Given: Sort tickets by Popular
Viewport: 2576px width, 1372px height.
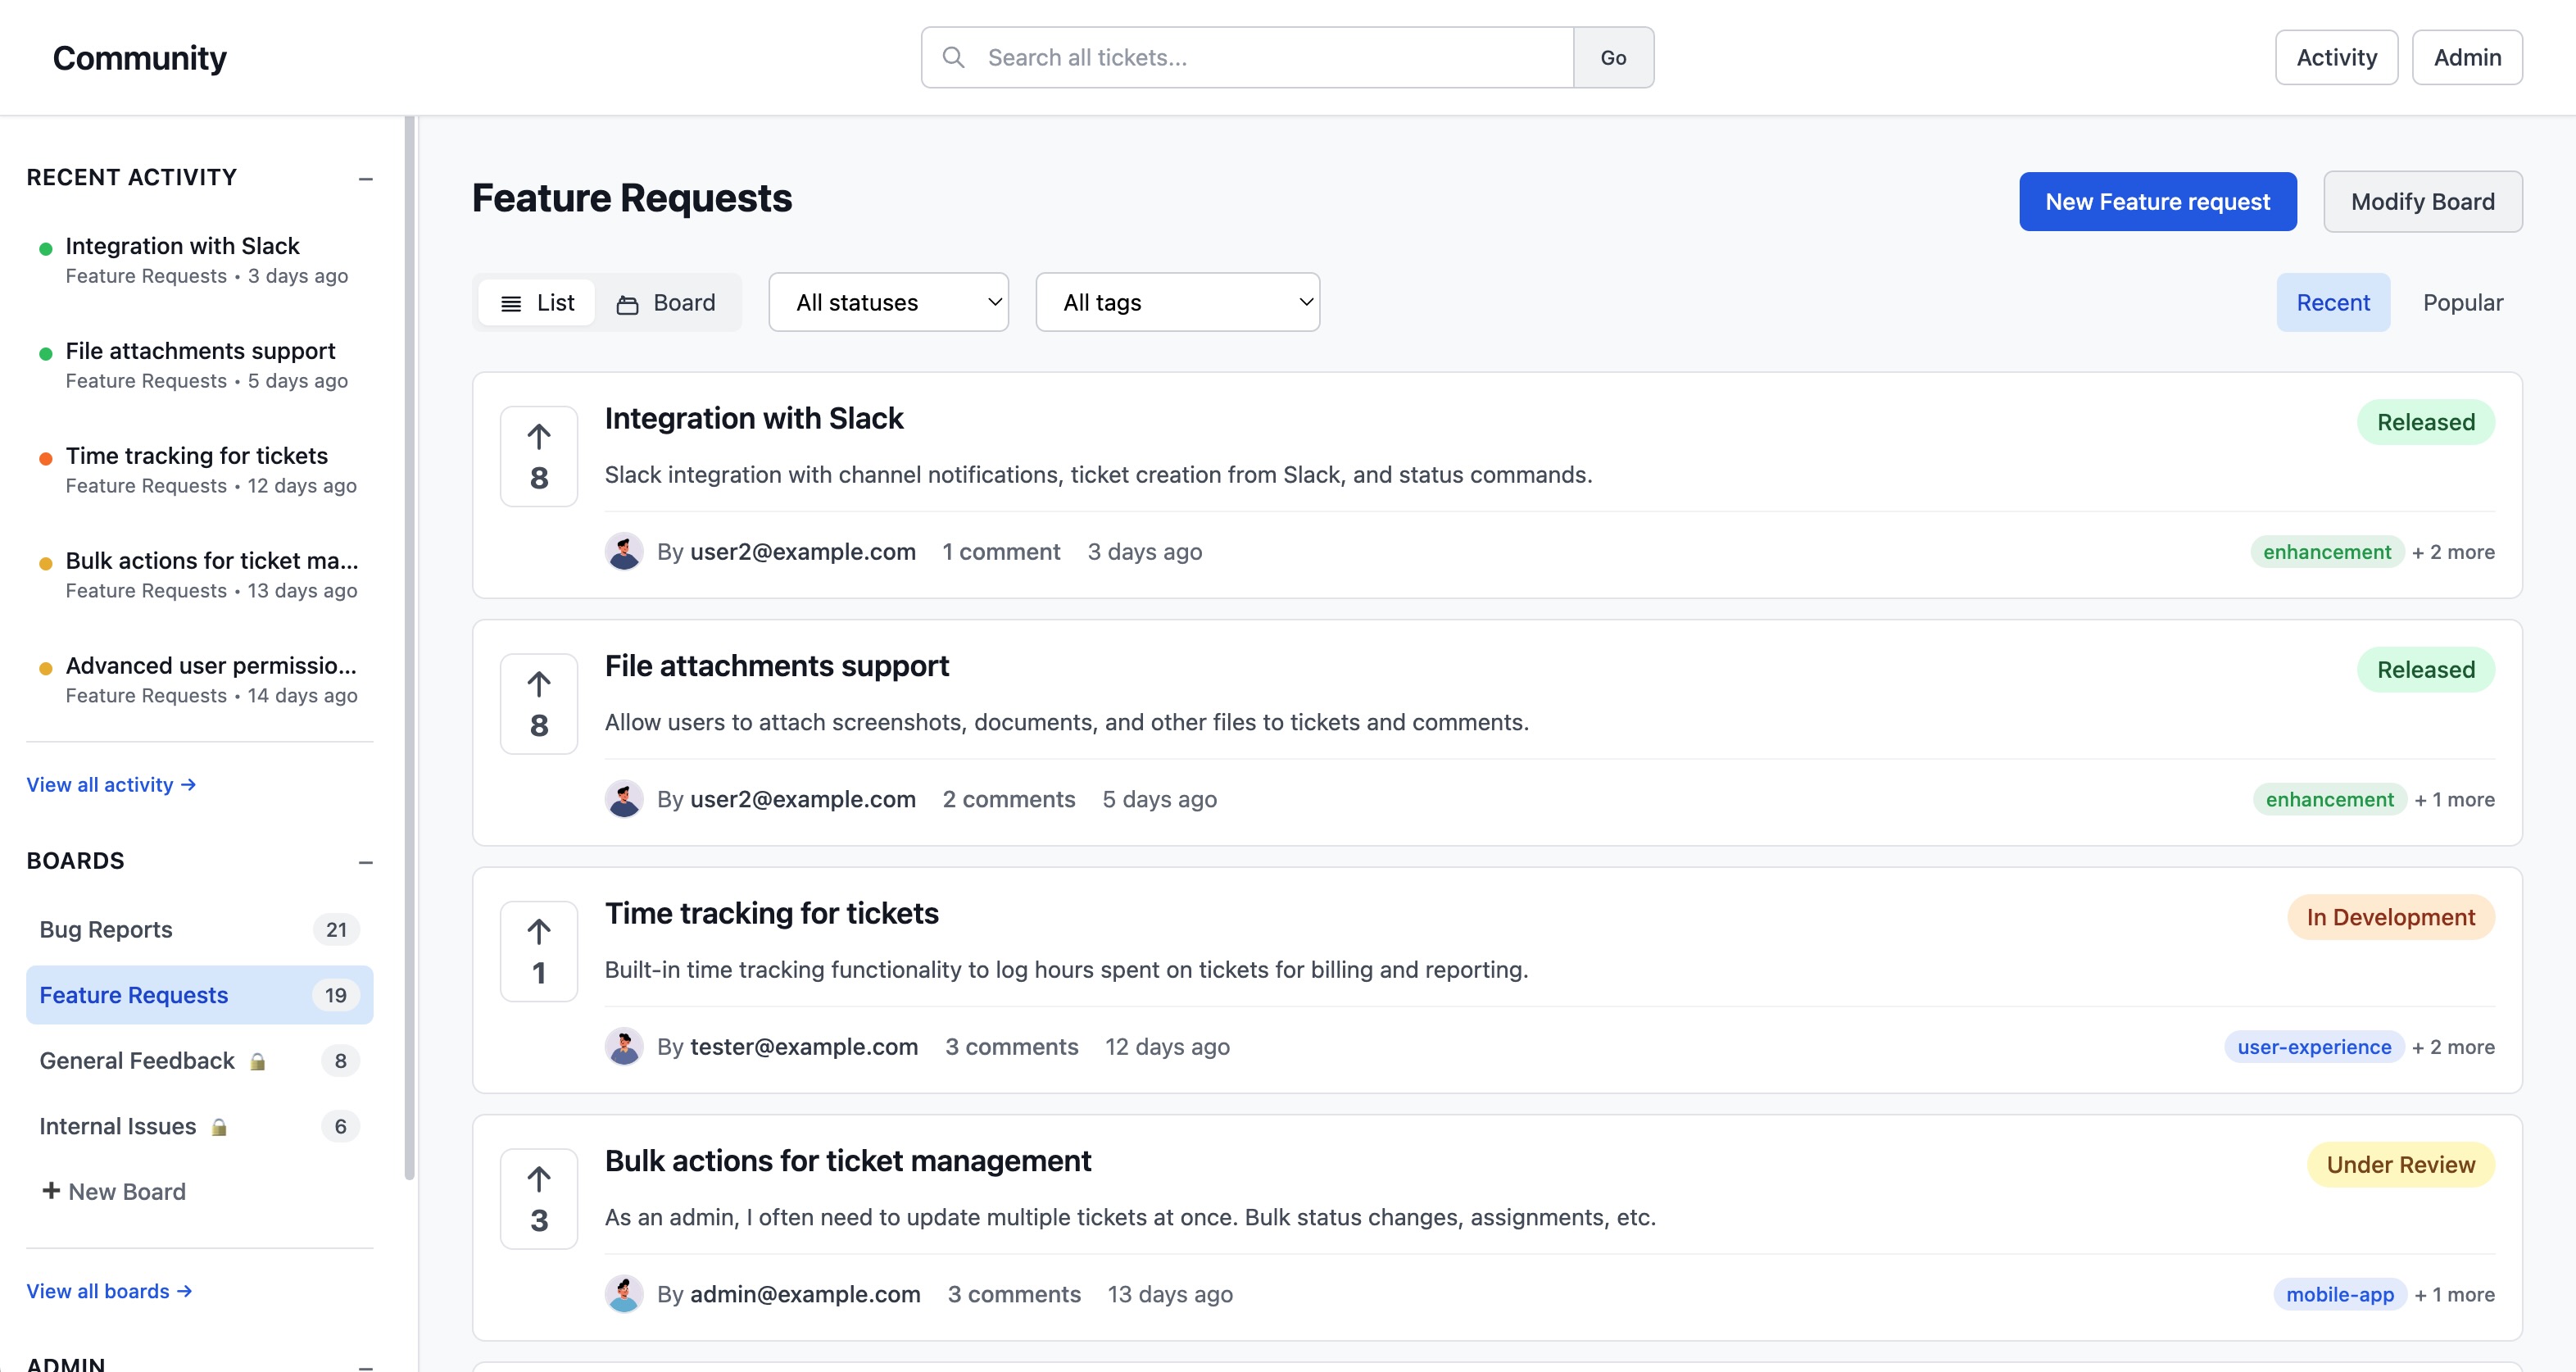Looking at the screenshot, I should (2463, 302).
